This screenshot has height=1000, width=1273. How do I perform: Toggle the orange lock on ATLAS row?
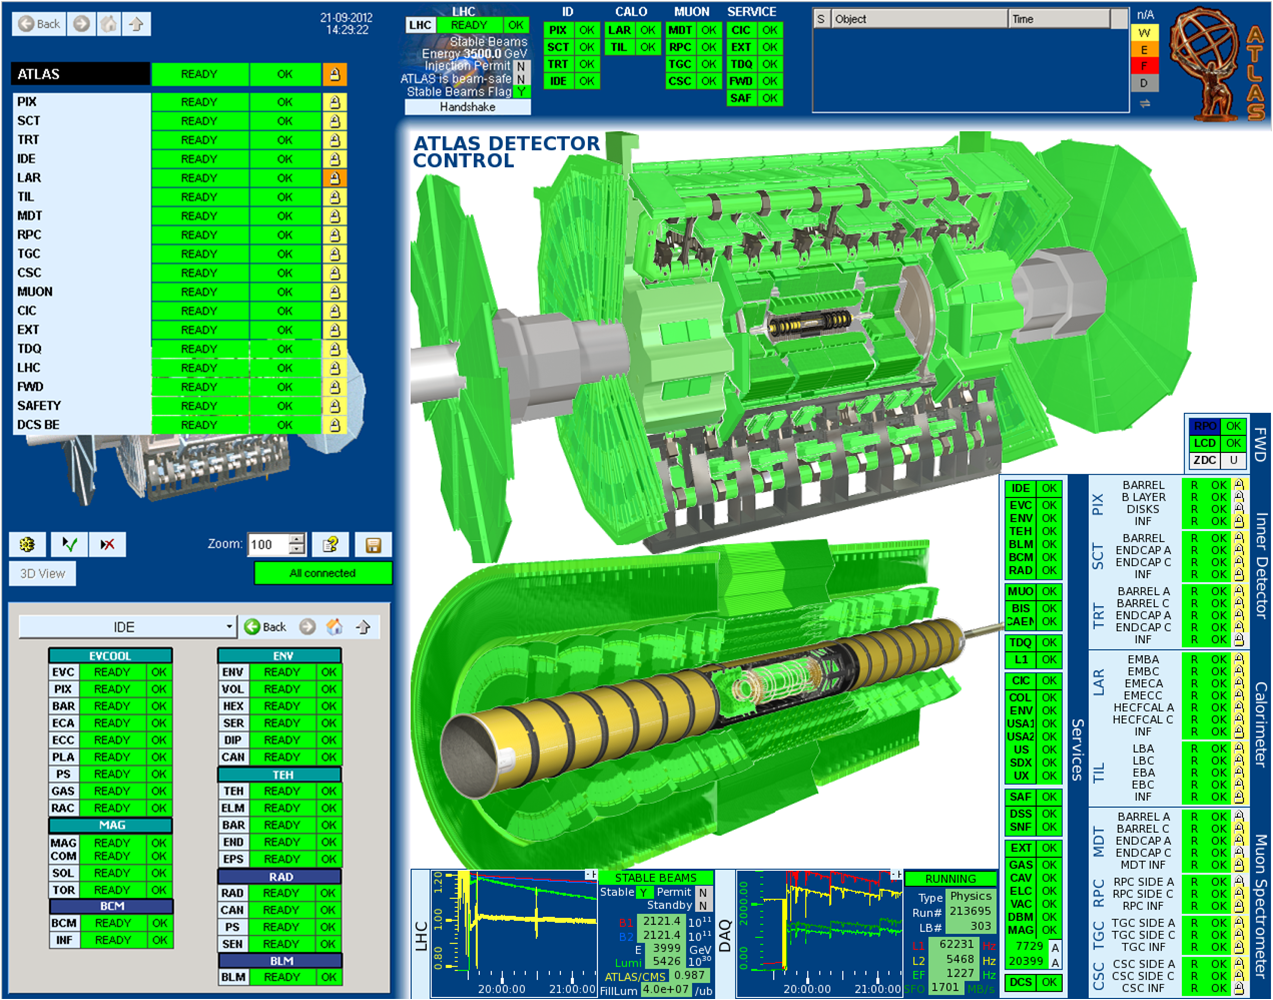[x=334, y=74]
